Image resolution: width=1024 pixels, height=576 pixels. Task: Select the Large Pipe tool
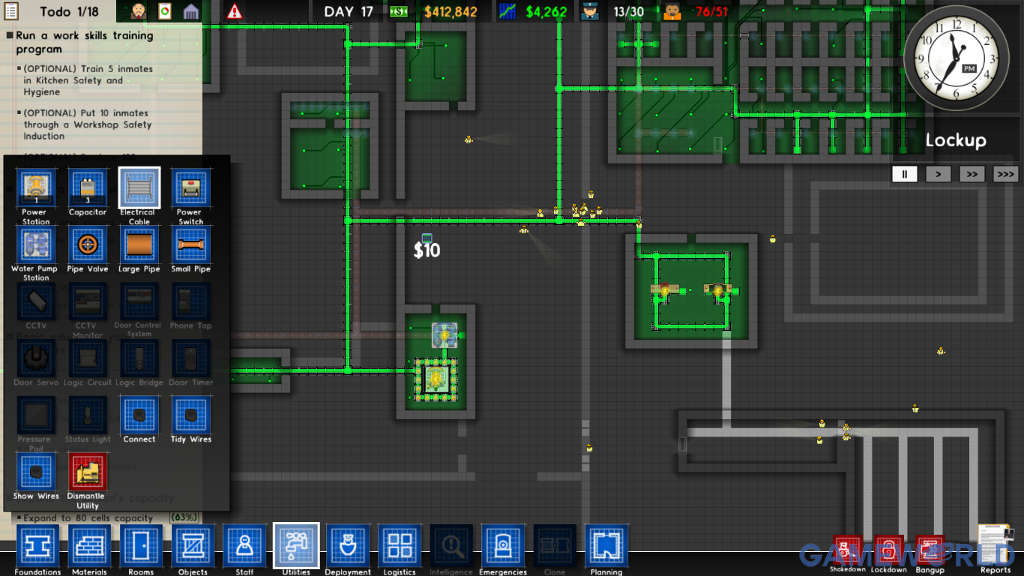click(x=139, y=245)
